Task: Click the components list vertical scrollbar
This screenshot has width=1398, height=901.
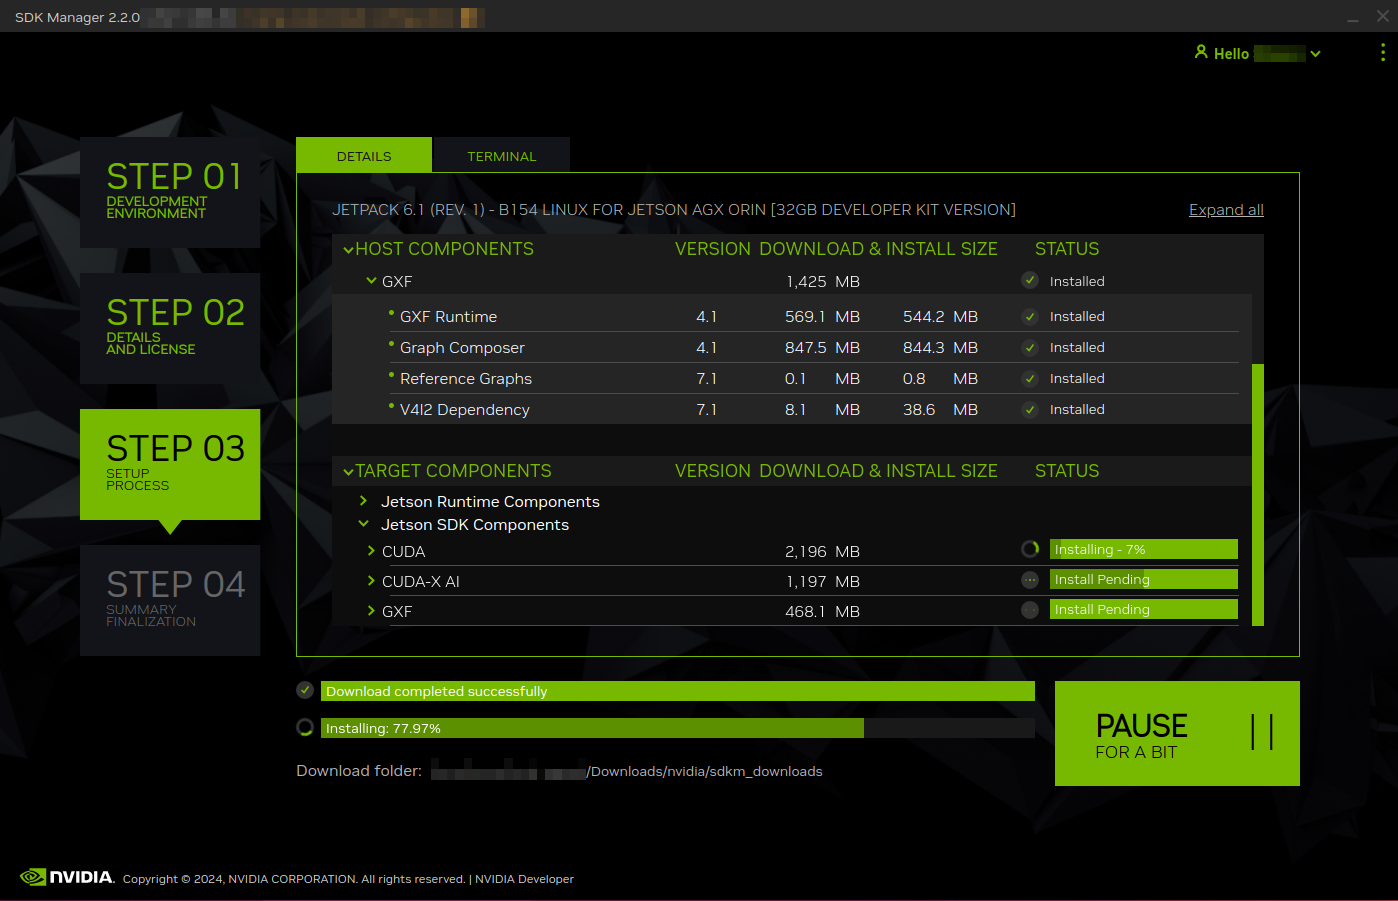Action: coord(1258,494)
